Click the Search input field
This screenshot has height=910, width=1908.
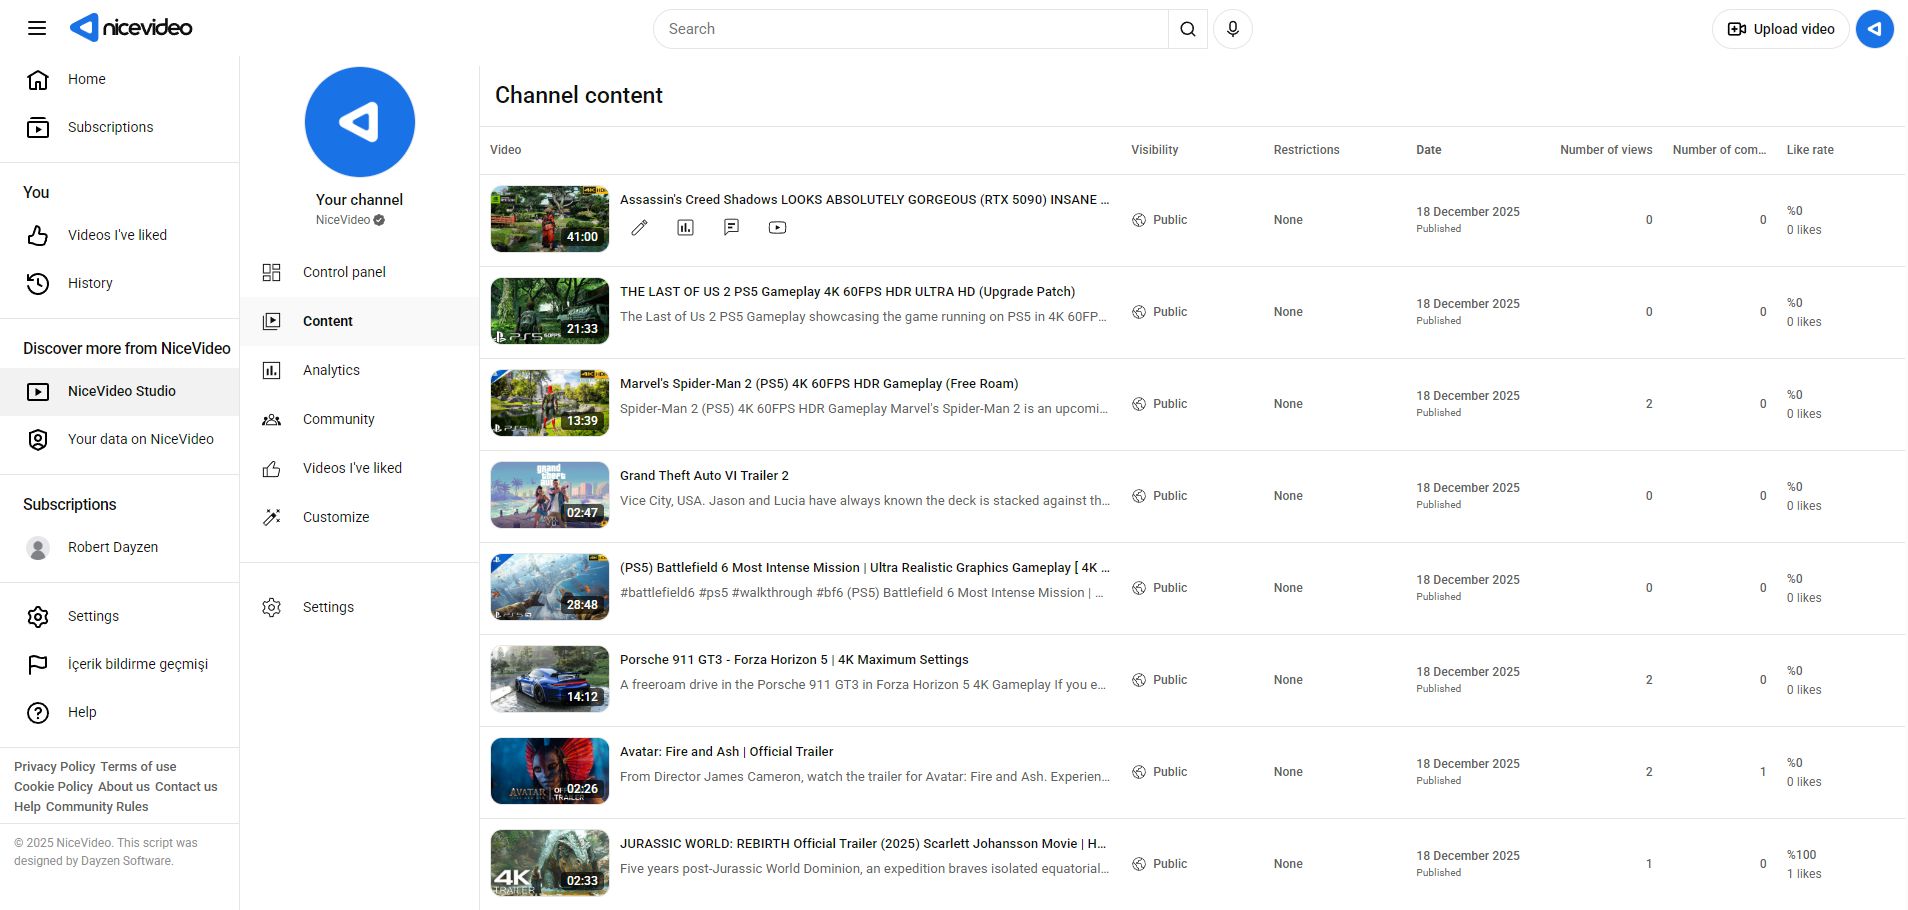(911, 29)
